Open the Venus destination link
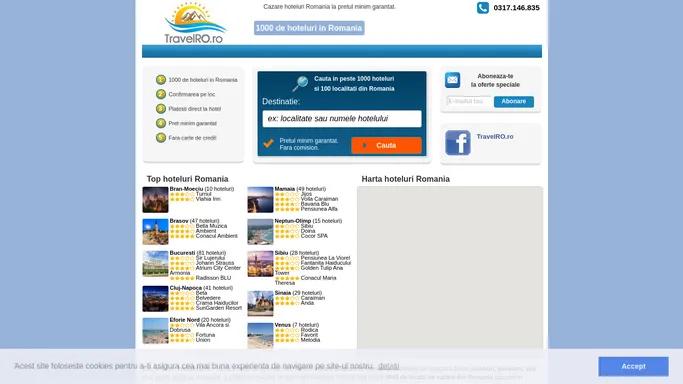 (x=283, y=325)
